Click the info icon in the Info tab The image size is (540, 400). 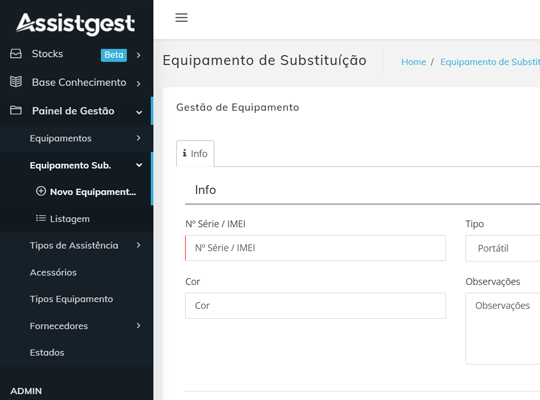click(x=185, y=153)
